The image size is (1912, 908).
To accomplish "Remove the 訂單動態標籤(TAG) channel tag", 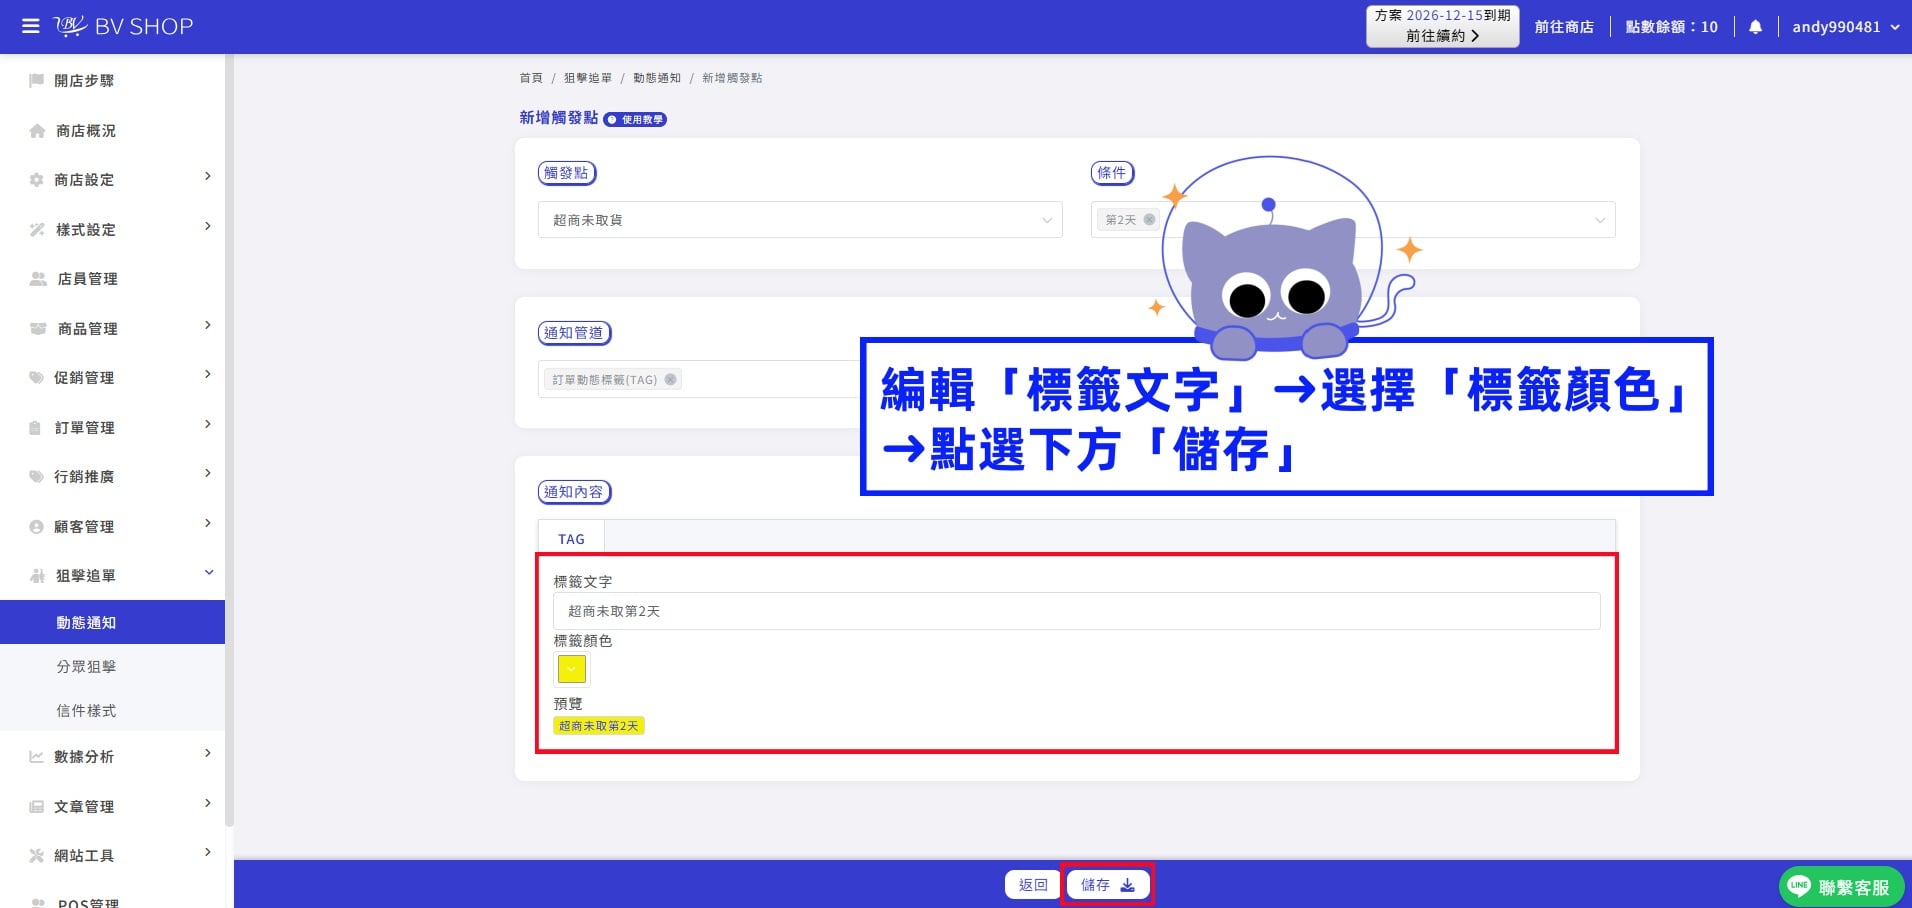I will coord(670,380).
